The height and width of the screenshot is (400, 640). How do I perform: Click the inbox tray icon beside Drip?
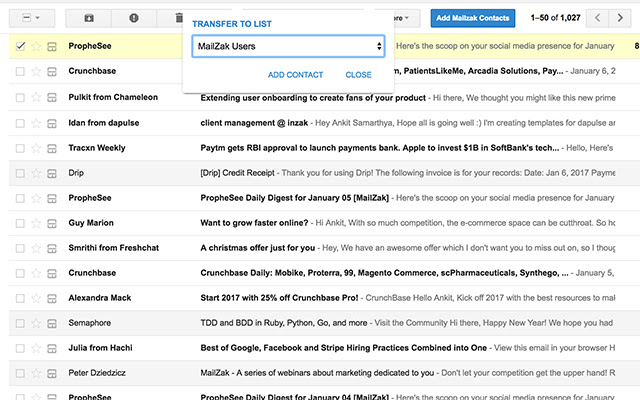coord(52,173)
